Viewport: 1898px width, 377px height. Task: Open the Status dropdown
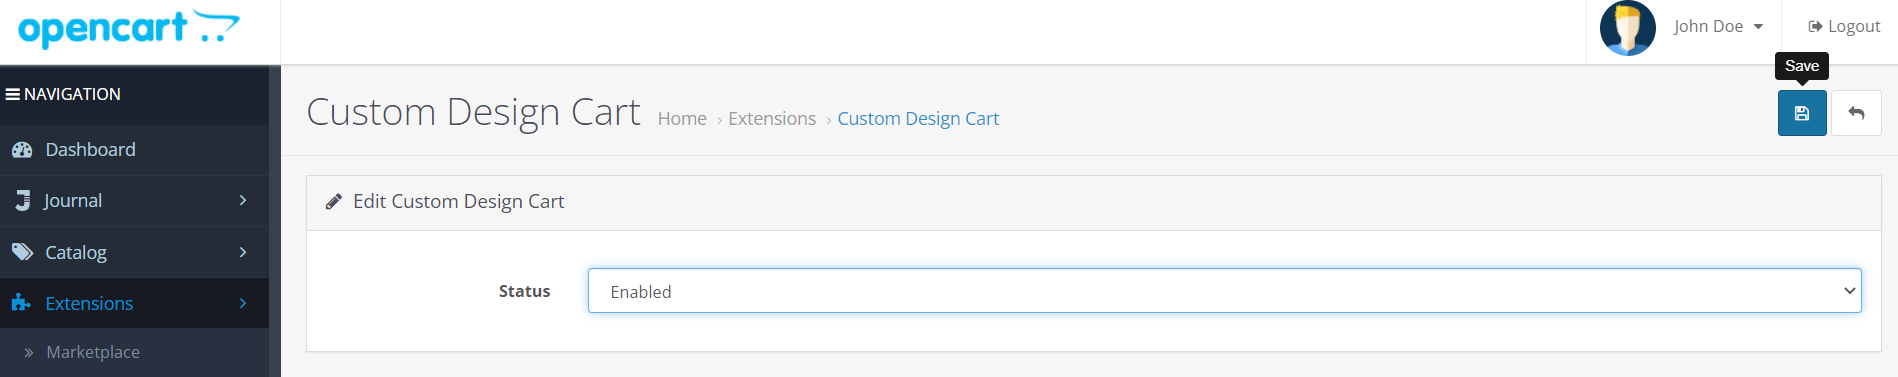click(1224, 291)
